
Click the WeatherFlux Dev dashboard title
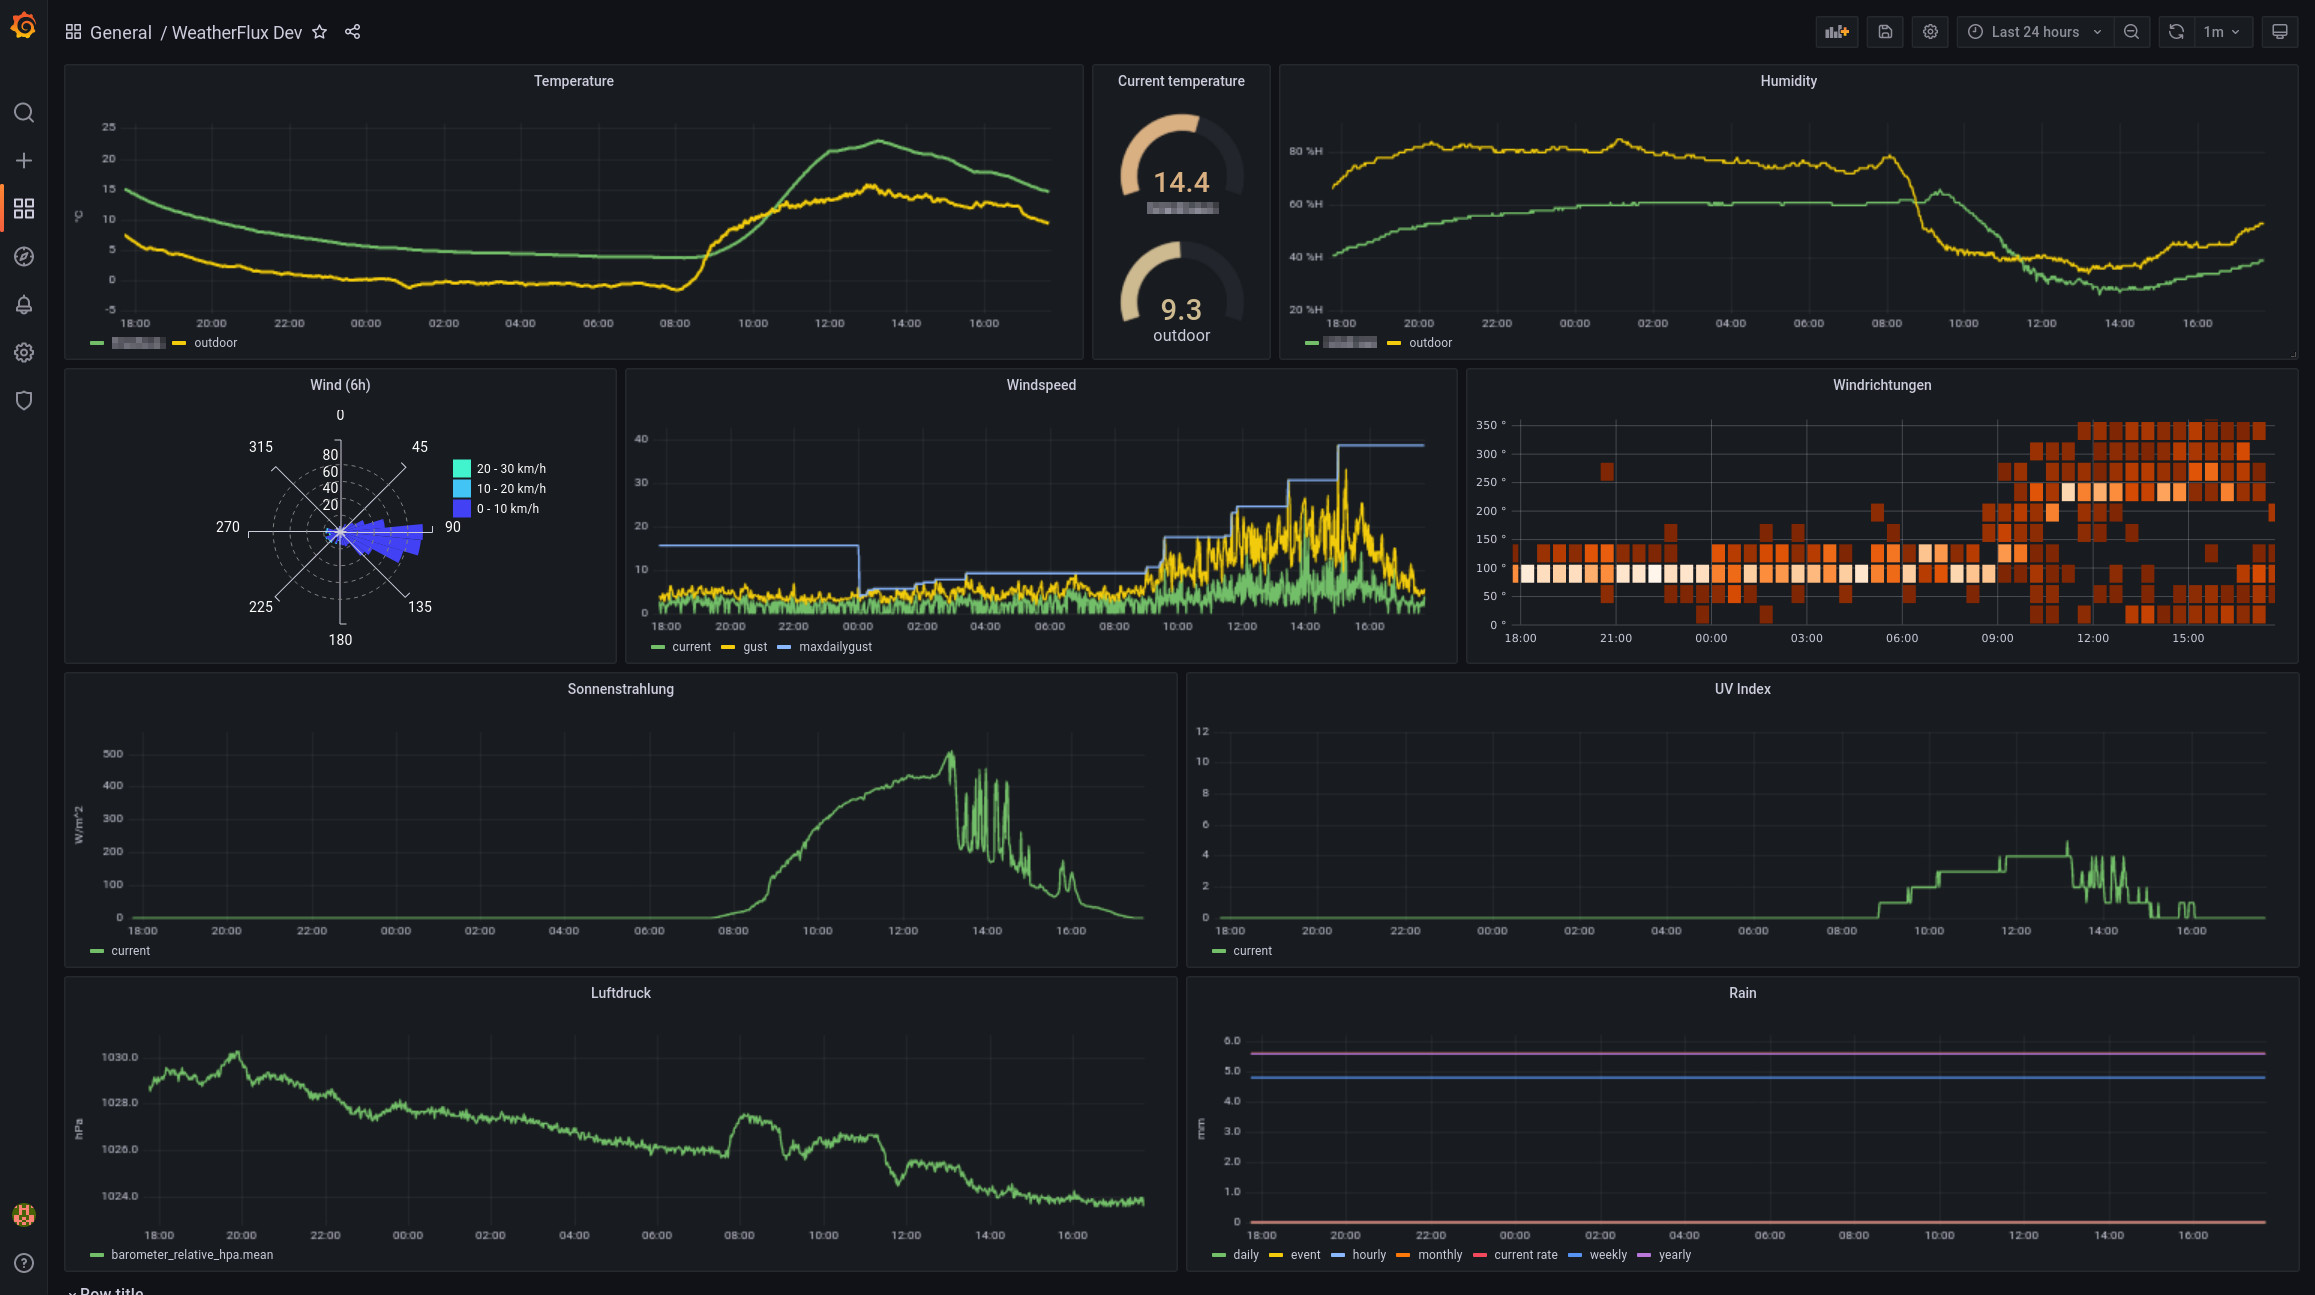pyautogui.click(x=237, y=32)
